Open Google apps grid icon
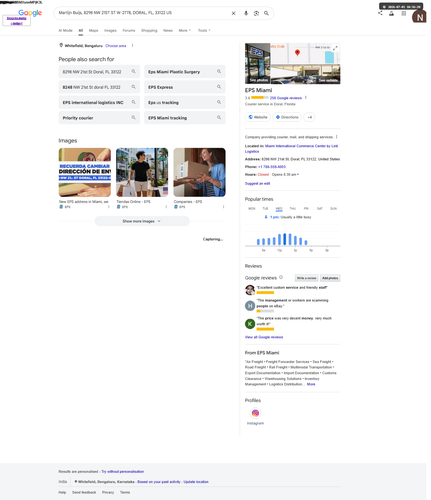 [x=404, y=13]
